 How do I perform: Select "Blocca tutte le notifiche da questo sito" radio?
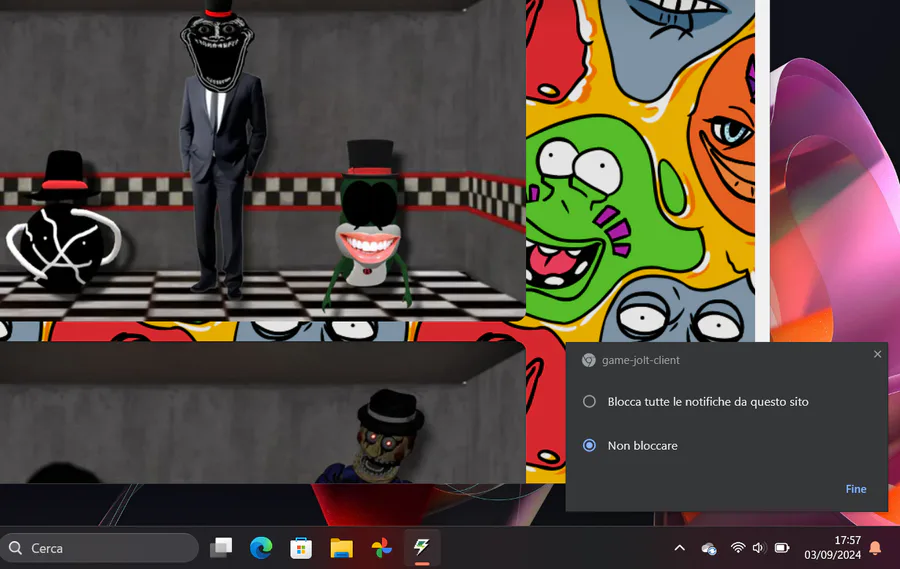click(589, 401)
